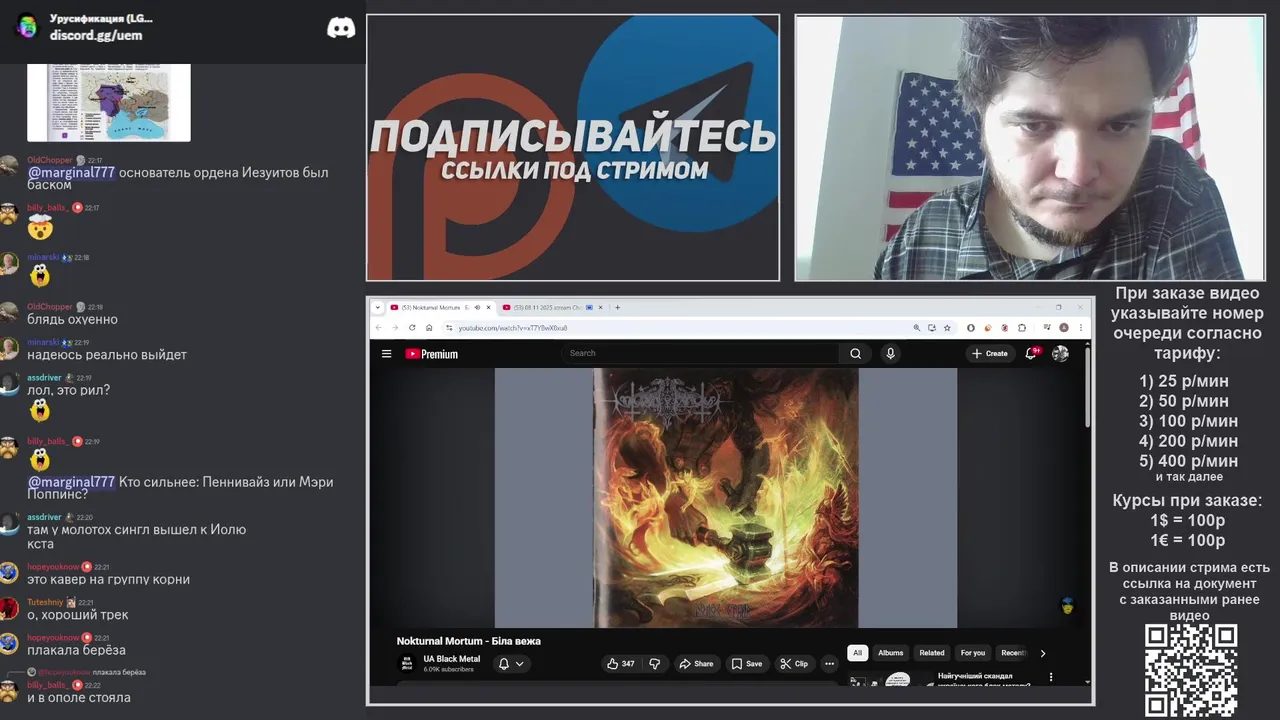The width and height of the screenshot is (1280, 720).
Task: Open the browser zoom magnifier icon
Action: pos(917,327)
